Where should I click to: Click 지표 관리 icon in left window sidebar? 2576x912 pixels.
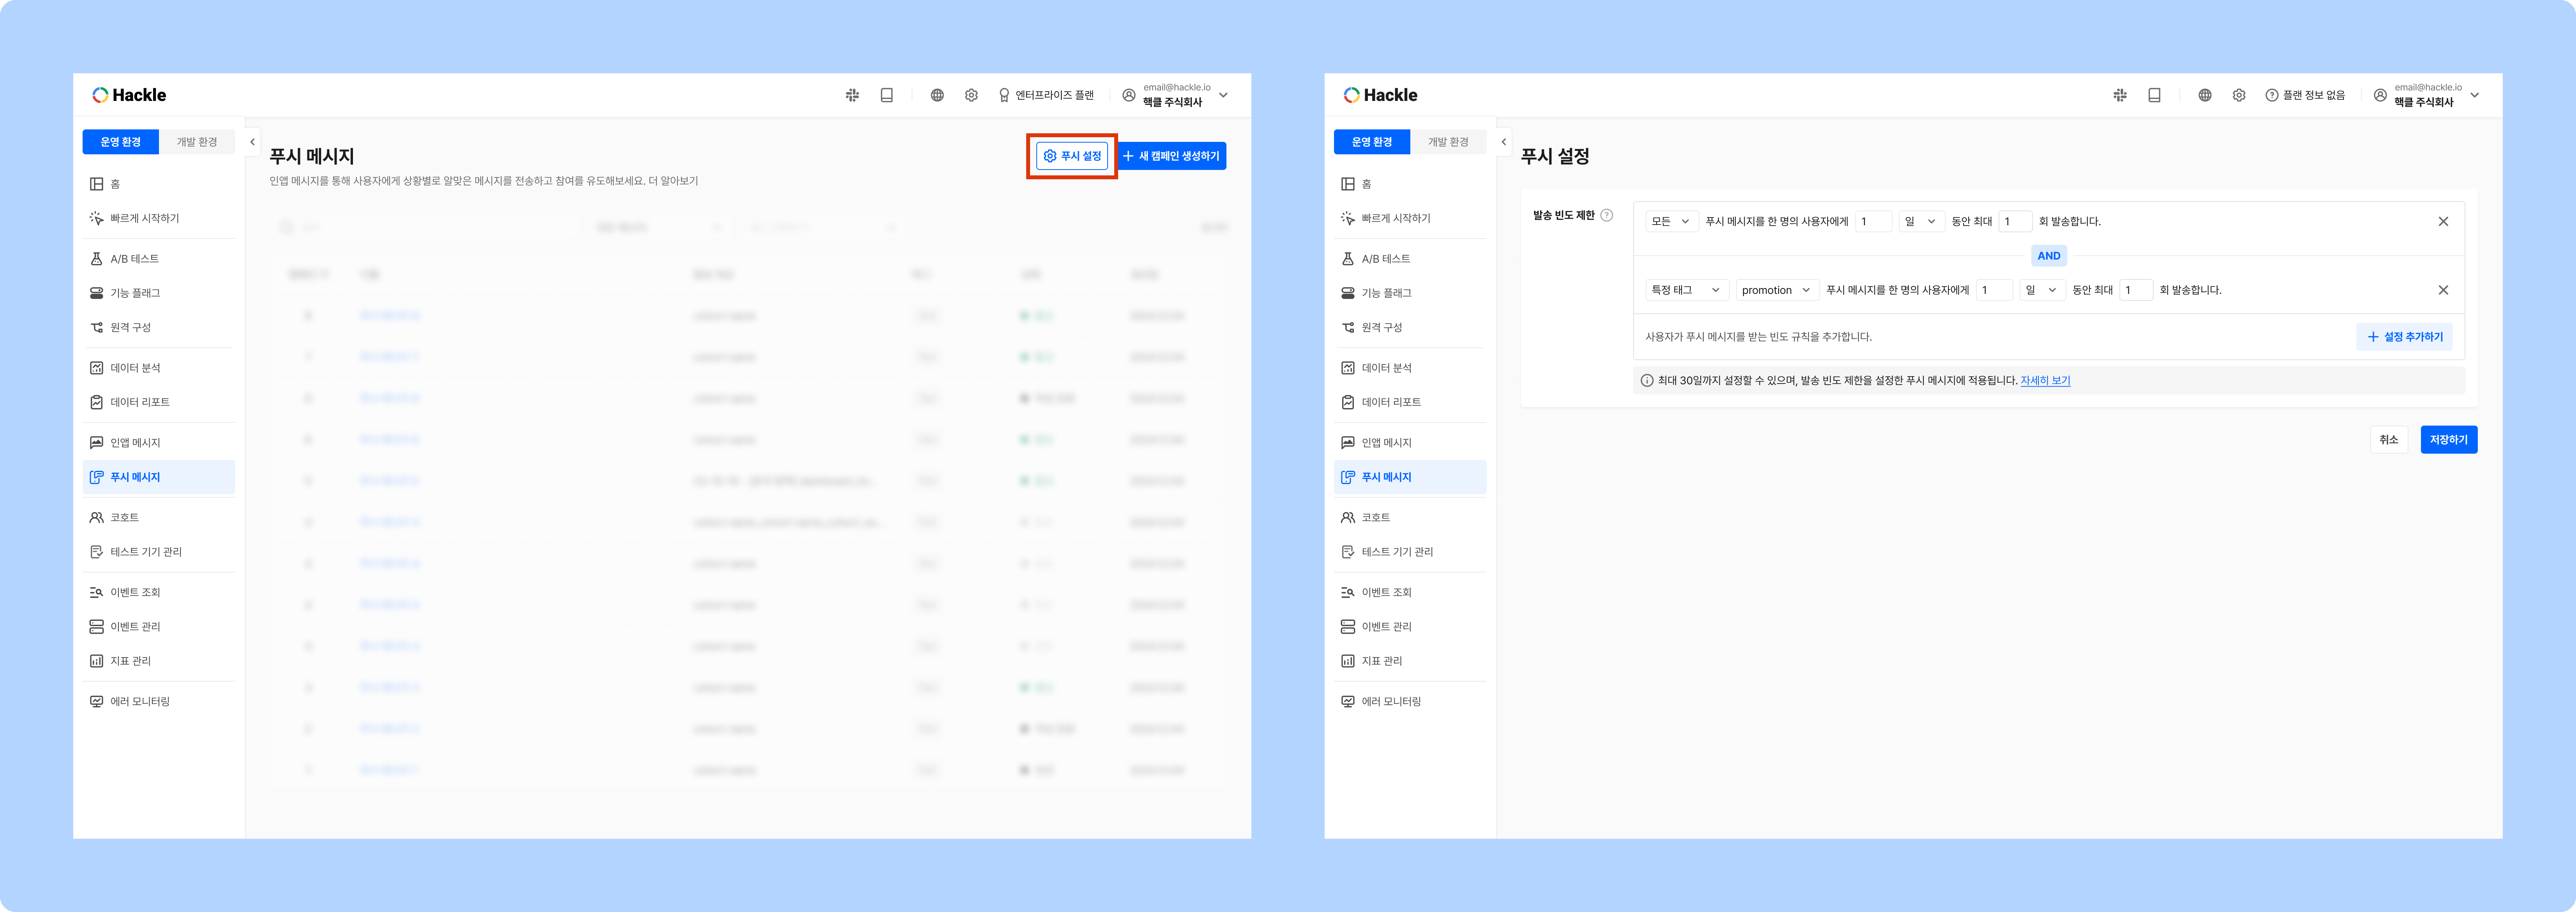[97, 661]
